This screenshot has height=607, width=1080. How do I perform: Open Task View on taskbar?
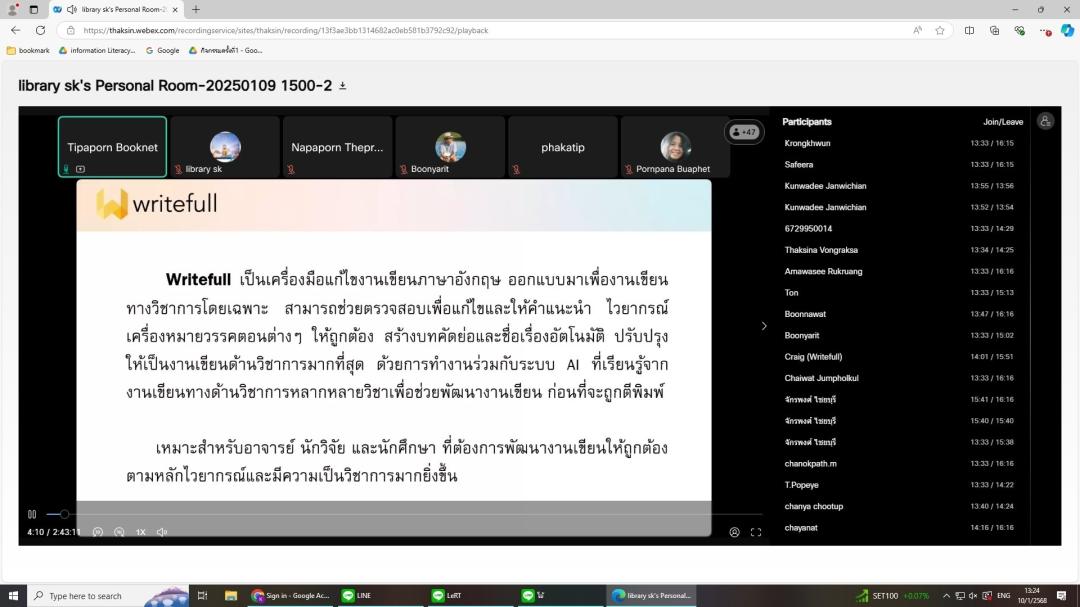pos(202,595)
